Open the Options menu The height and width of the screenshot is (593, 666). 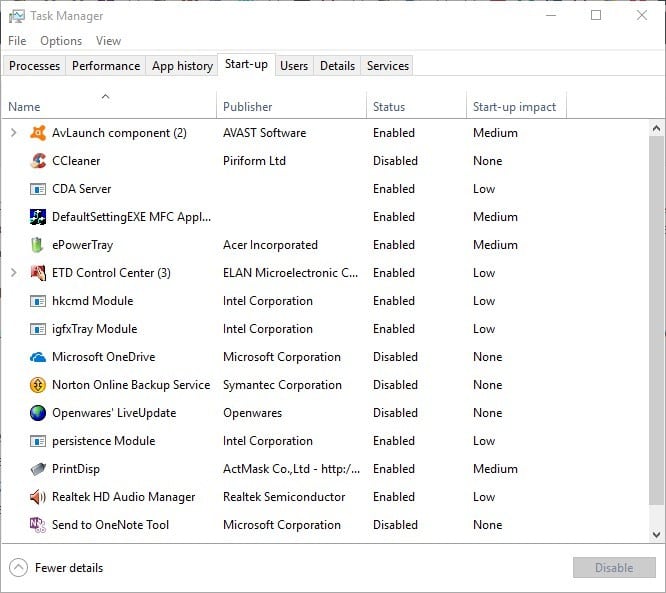click(61, 41)
